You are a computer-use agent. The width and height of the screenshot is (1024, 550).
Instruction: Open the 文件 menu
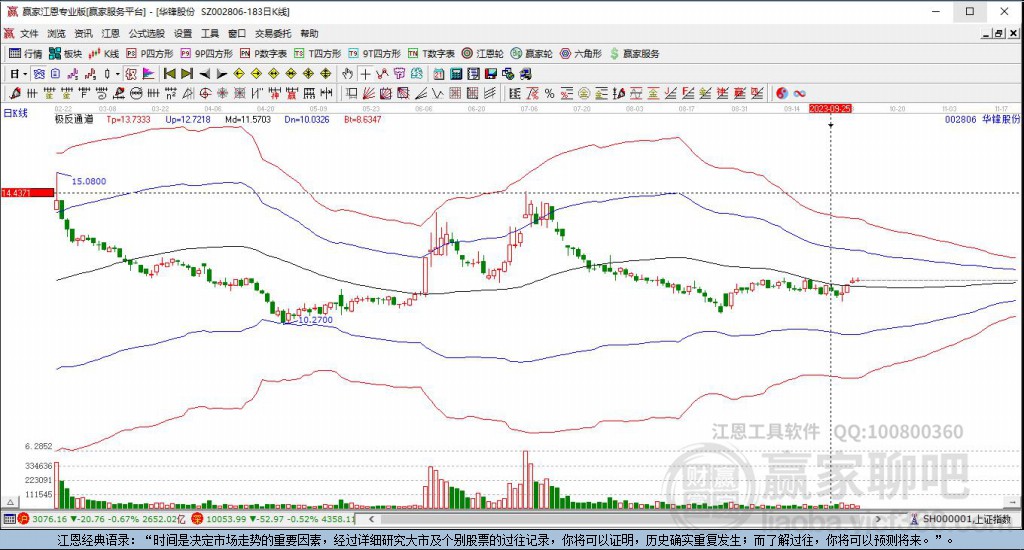(x=29, y=33)
